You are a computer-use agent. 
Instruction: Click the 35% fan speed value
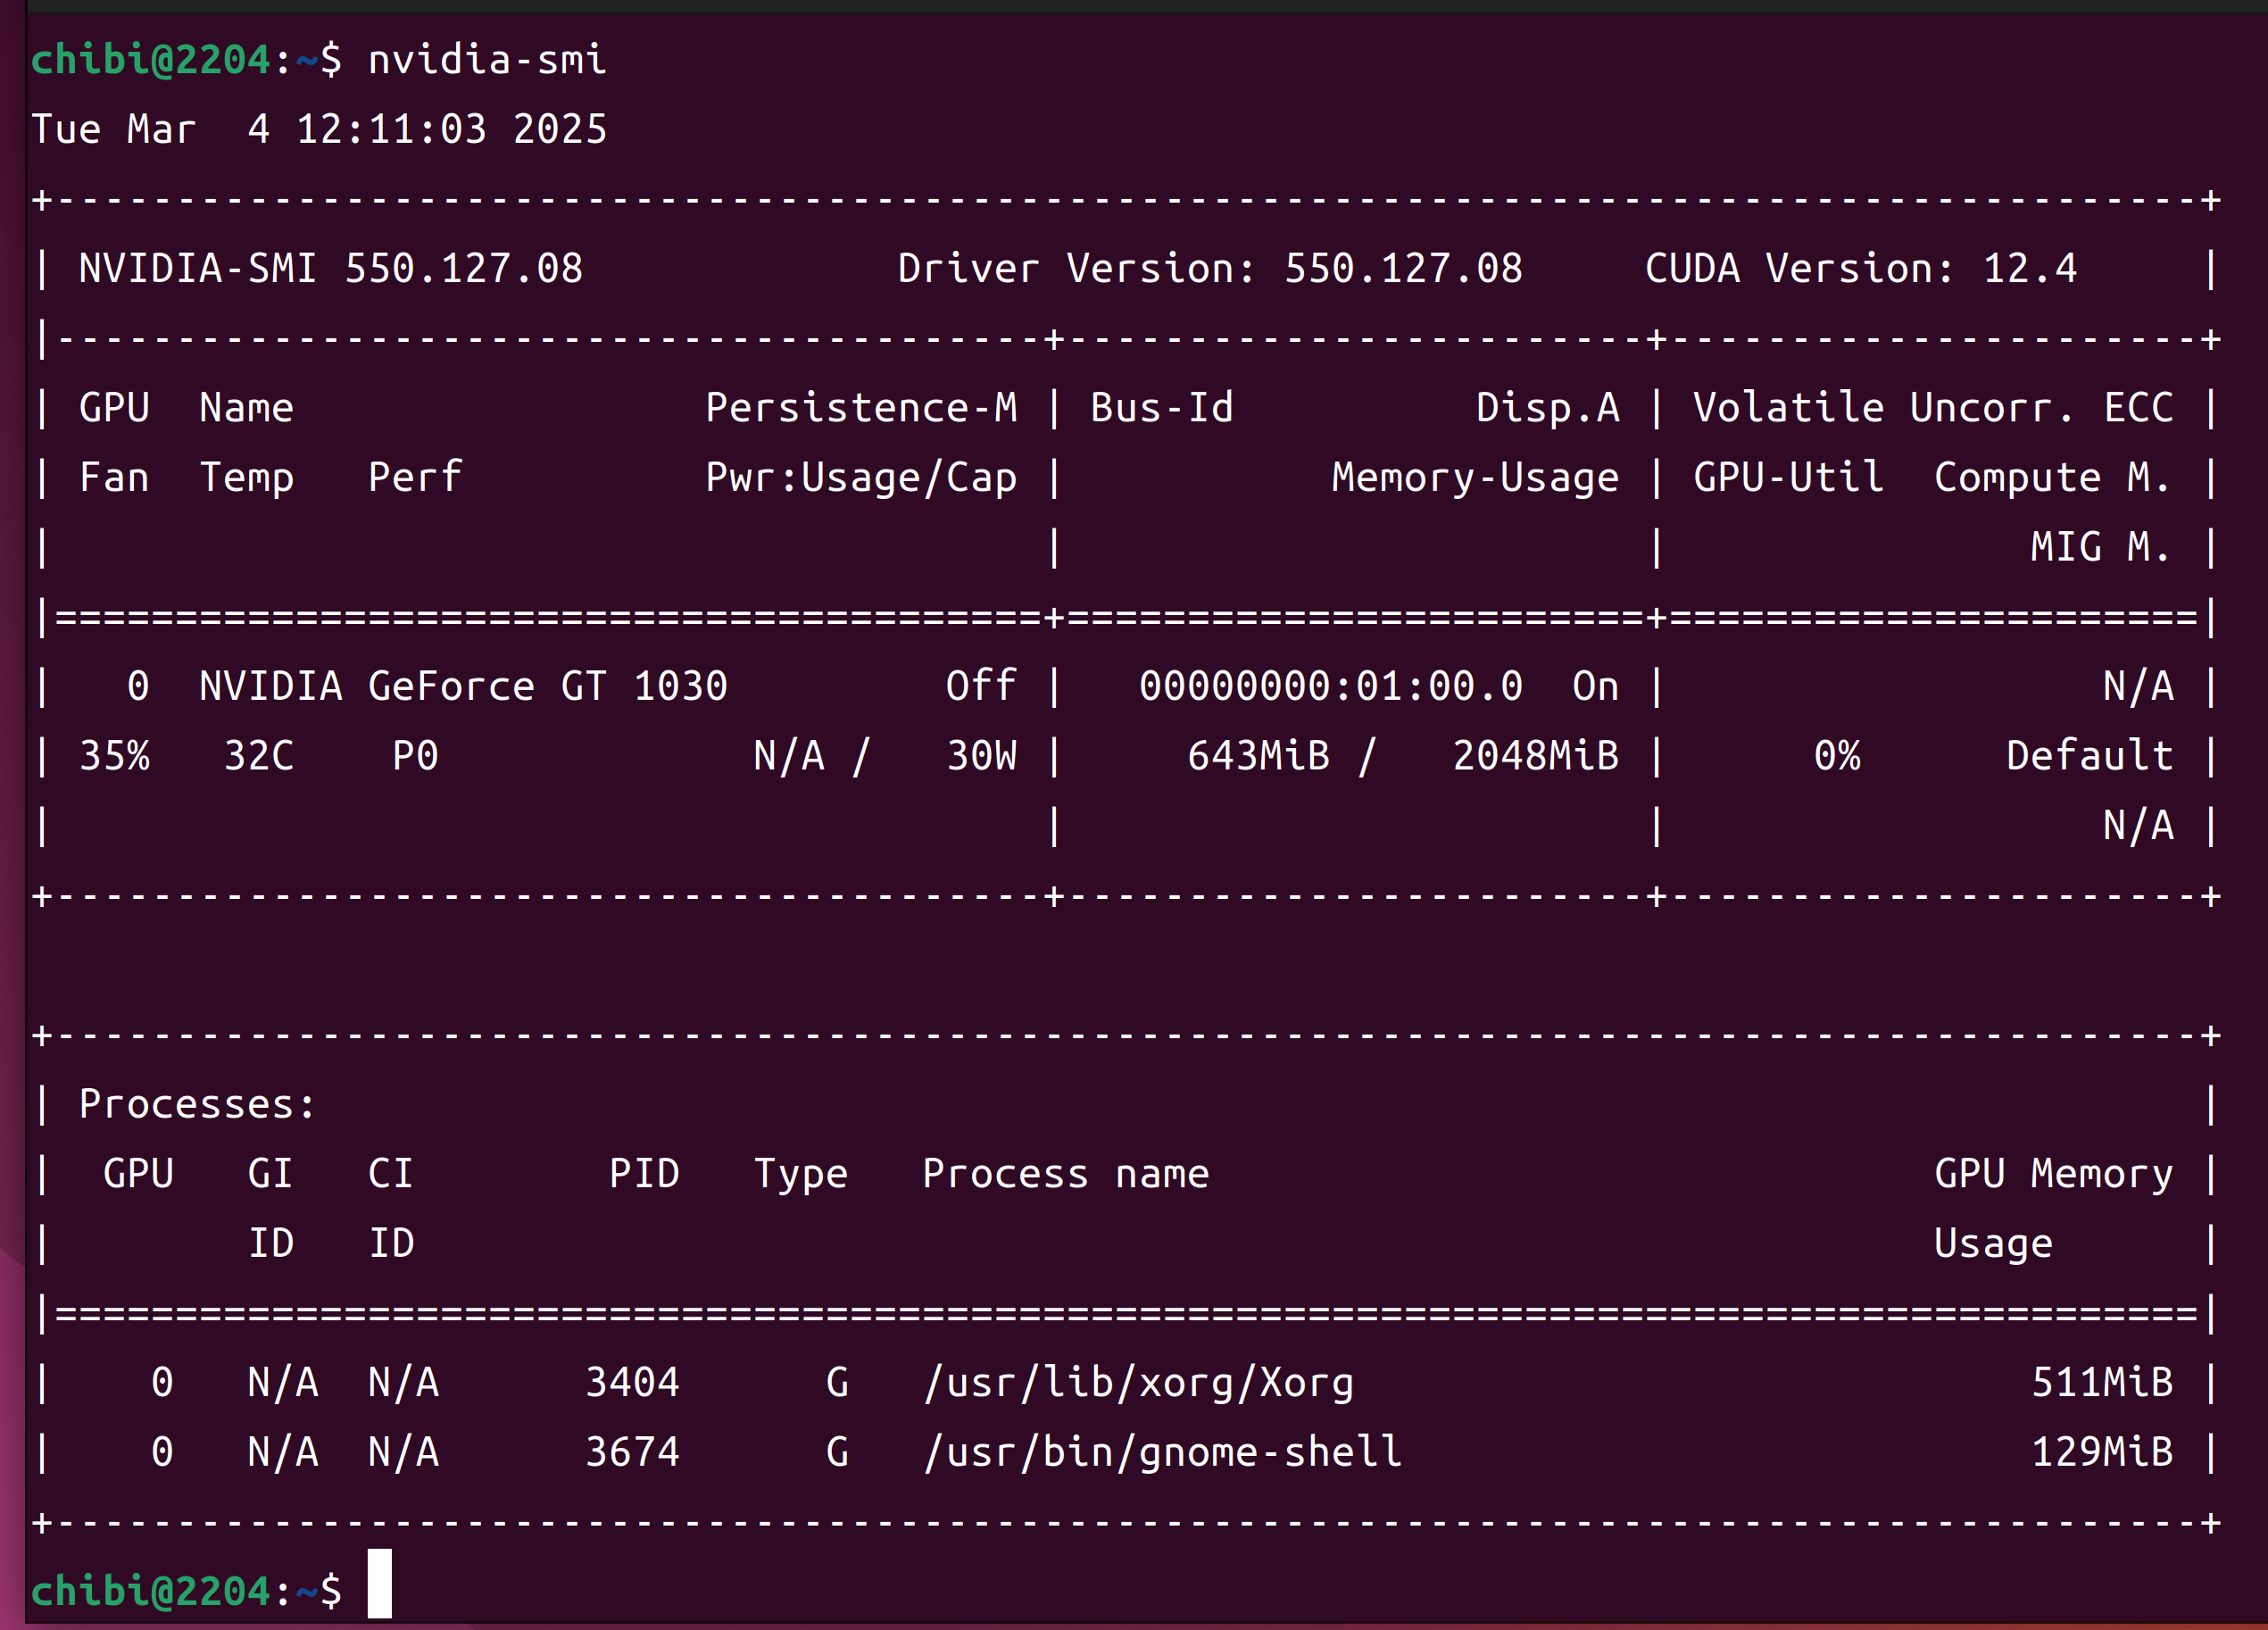(x=114, y=755)
